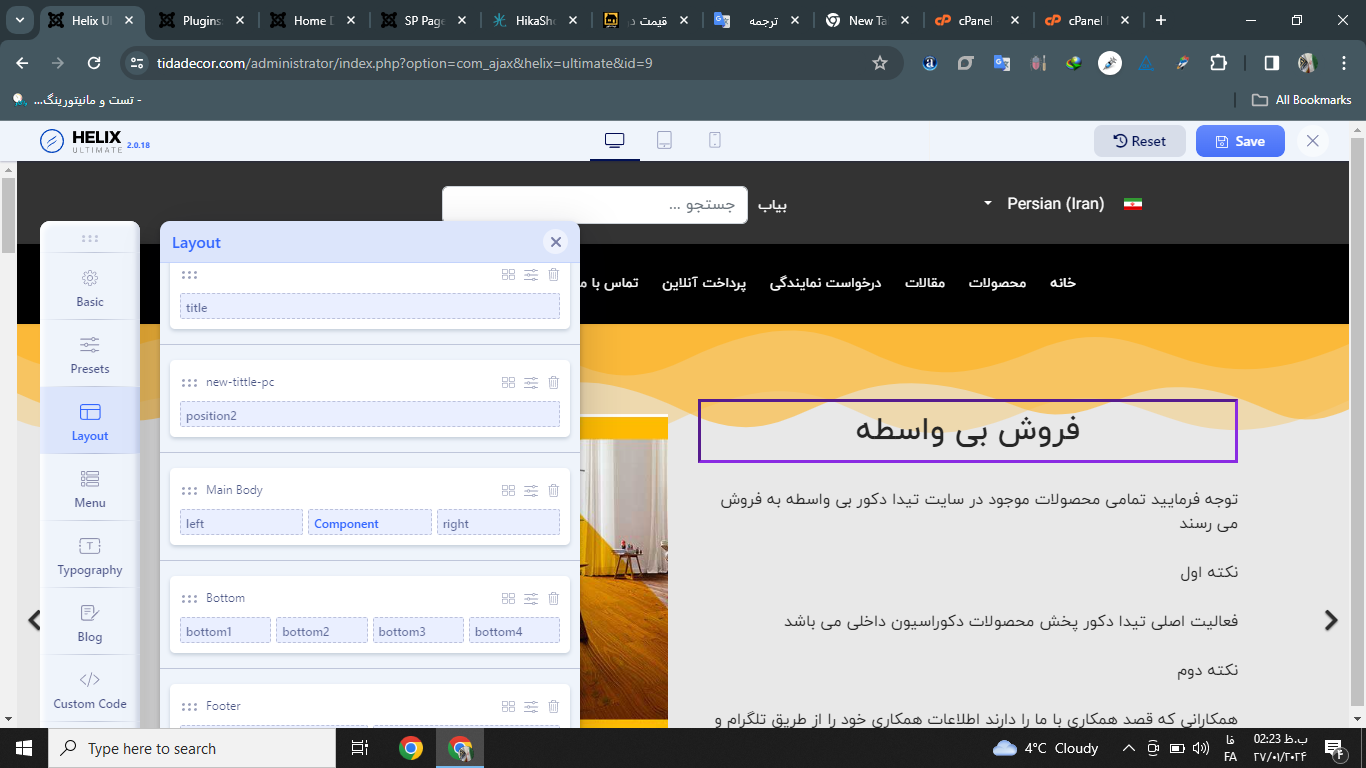Image resolution: width=1366 pixels, height=768 pixels.
Task: Open Presets in Helix sidebar
Action: [x=90, y=355]
